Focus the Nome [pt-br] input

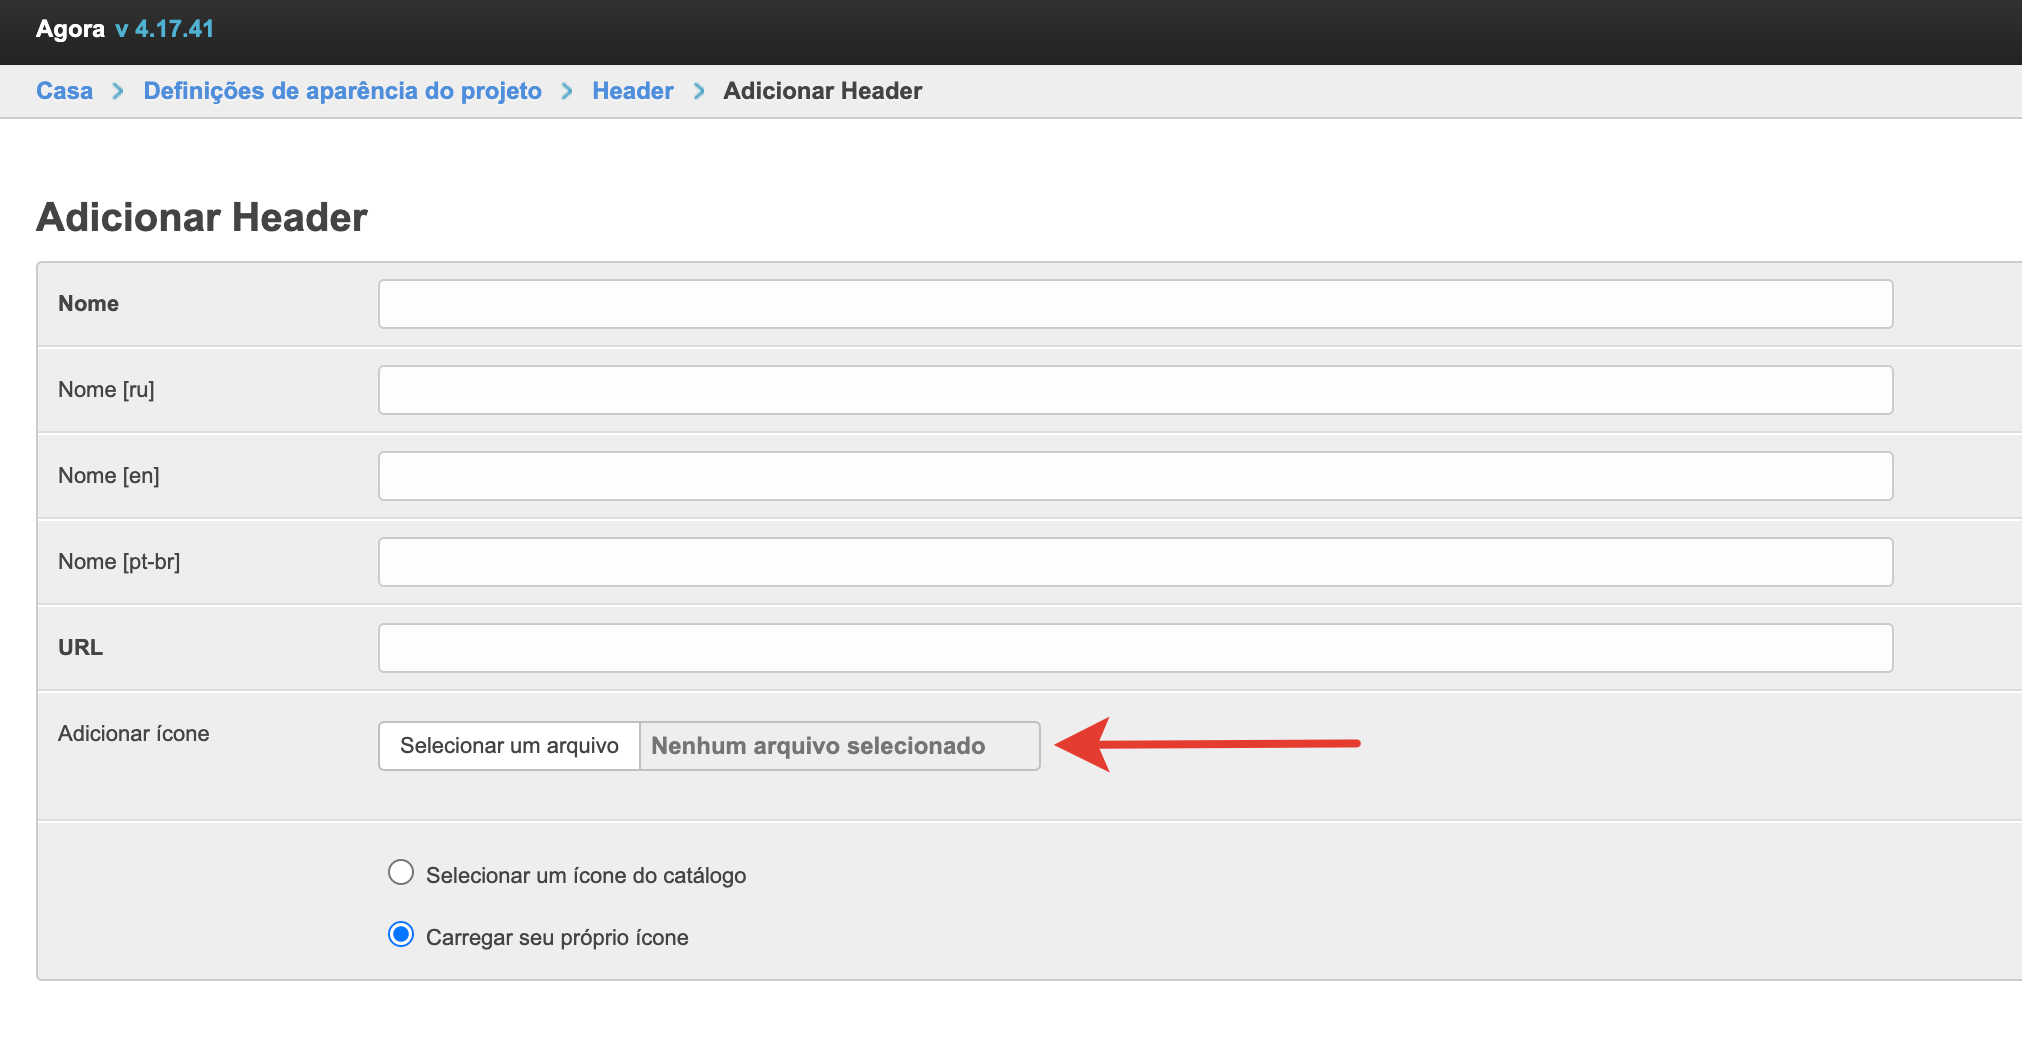(1135, 562)
